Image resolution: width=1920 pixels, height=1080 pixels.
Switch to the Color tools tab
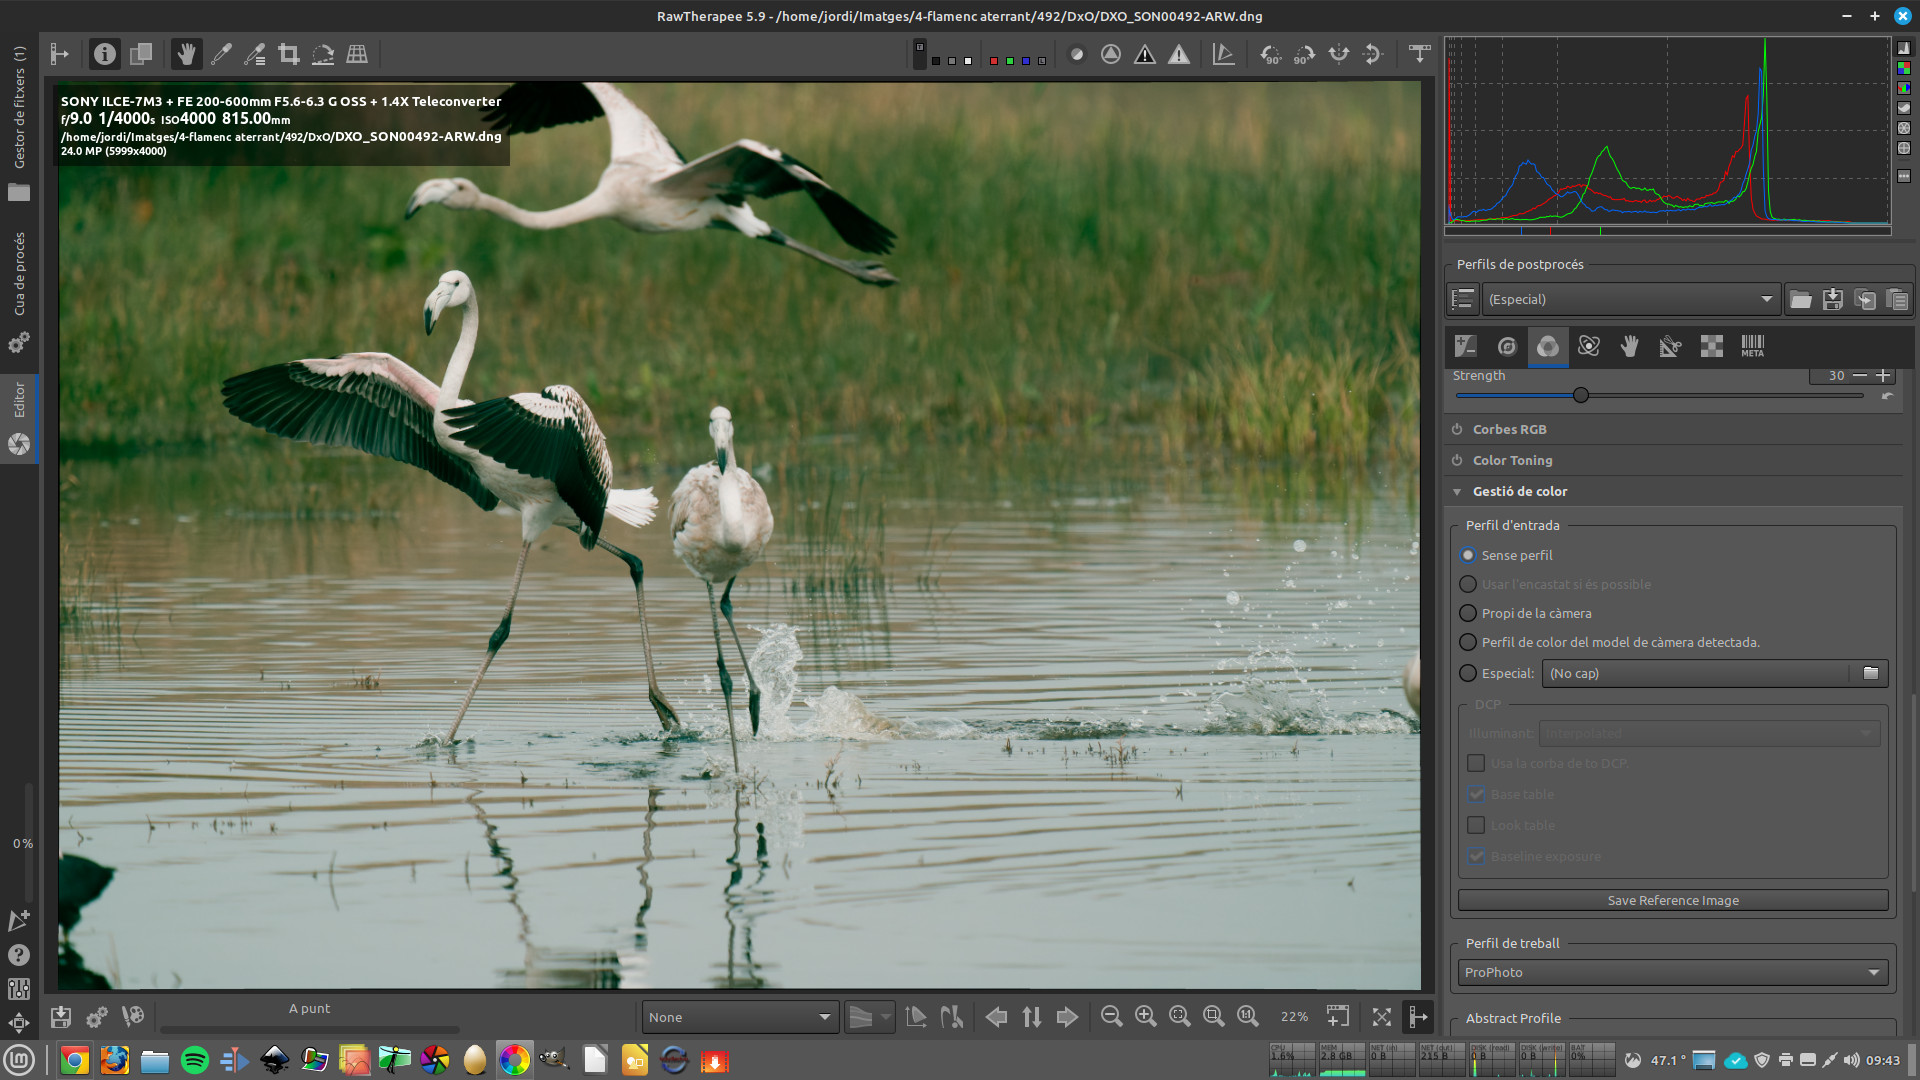point(1547,346)
